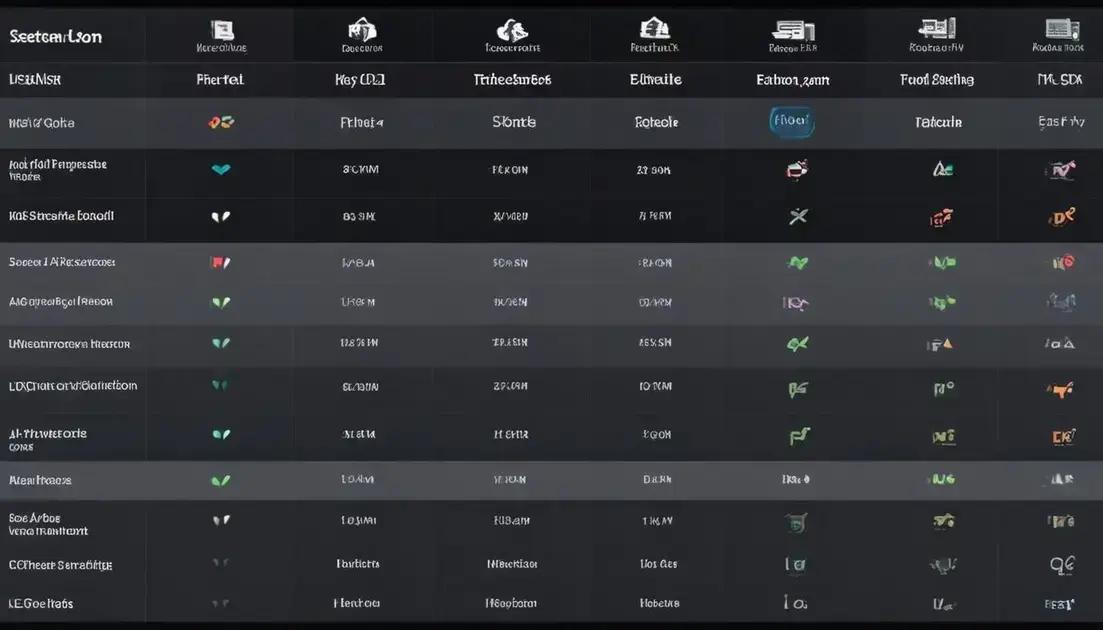This screenshot has height=630, width=1103.
Task: Toggle the green check mark in the highlighted 'Aiesthaes' row
Action: click(221, 480)
